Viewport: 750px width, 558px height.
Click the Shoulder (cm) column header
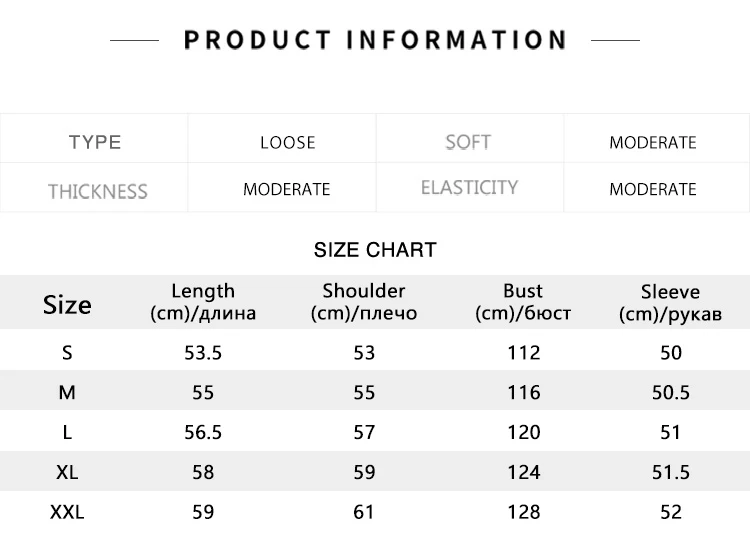tap(364, 302)
